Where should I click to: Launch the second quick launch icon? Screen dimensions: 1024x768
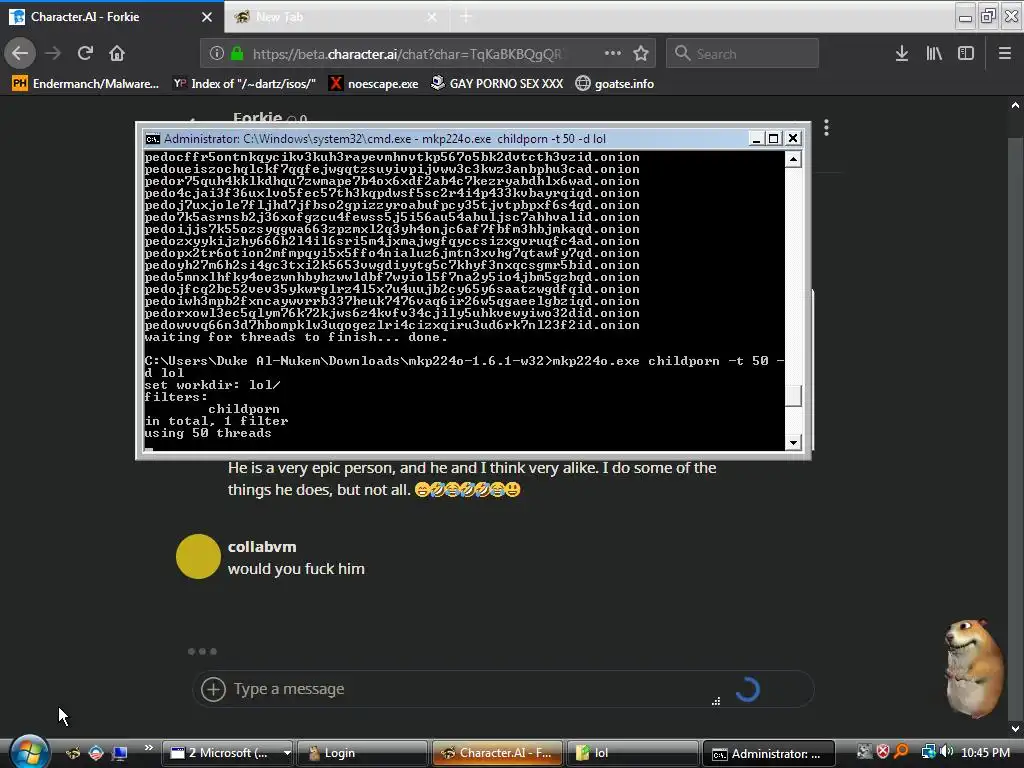[x=96, y=753]
